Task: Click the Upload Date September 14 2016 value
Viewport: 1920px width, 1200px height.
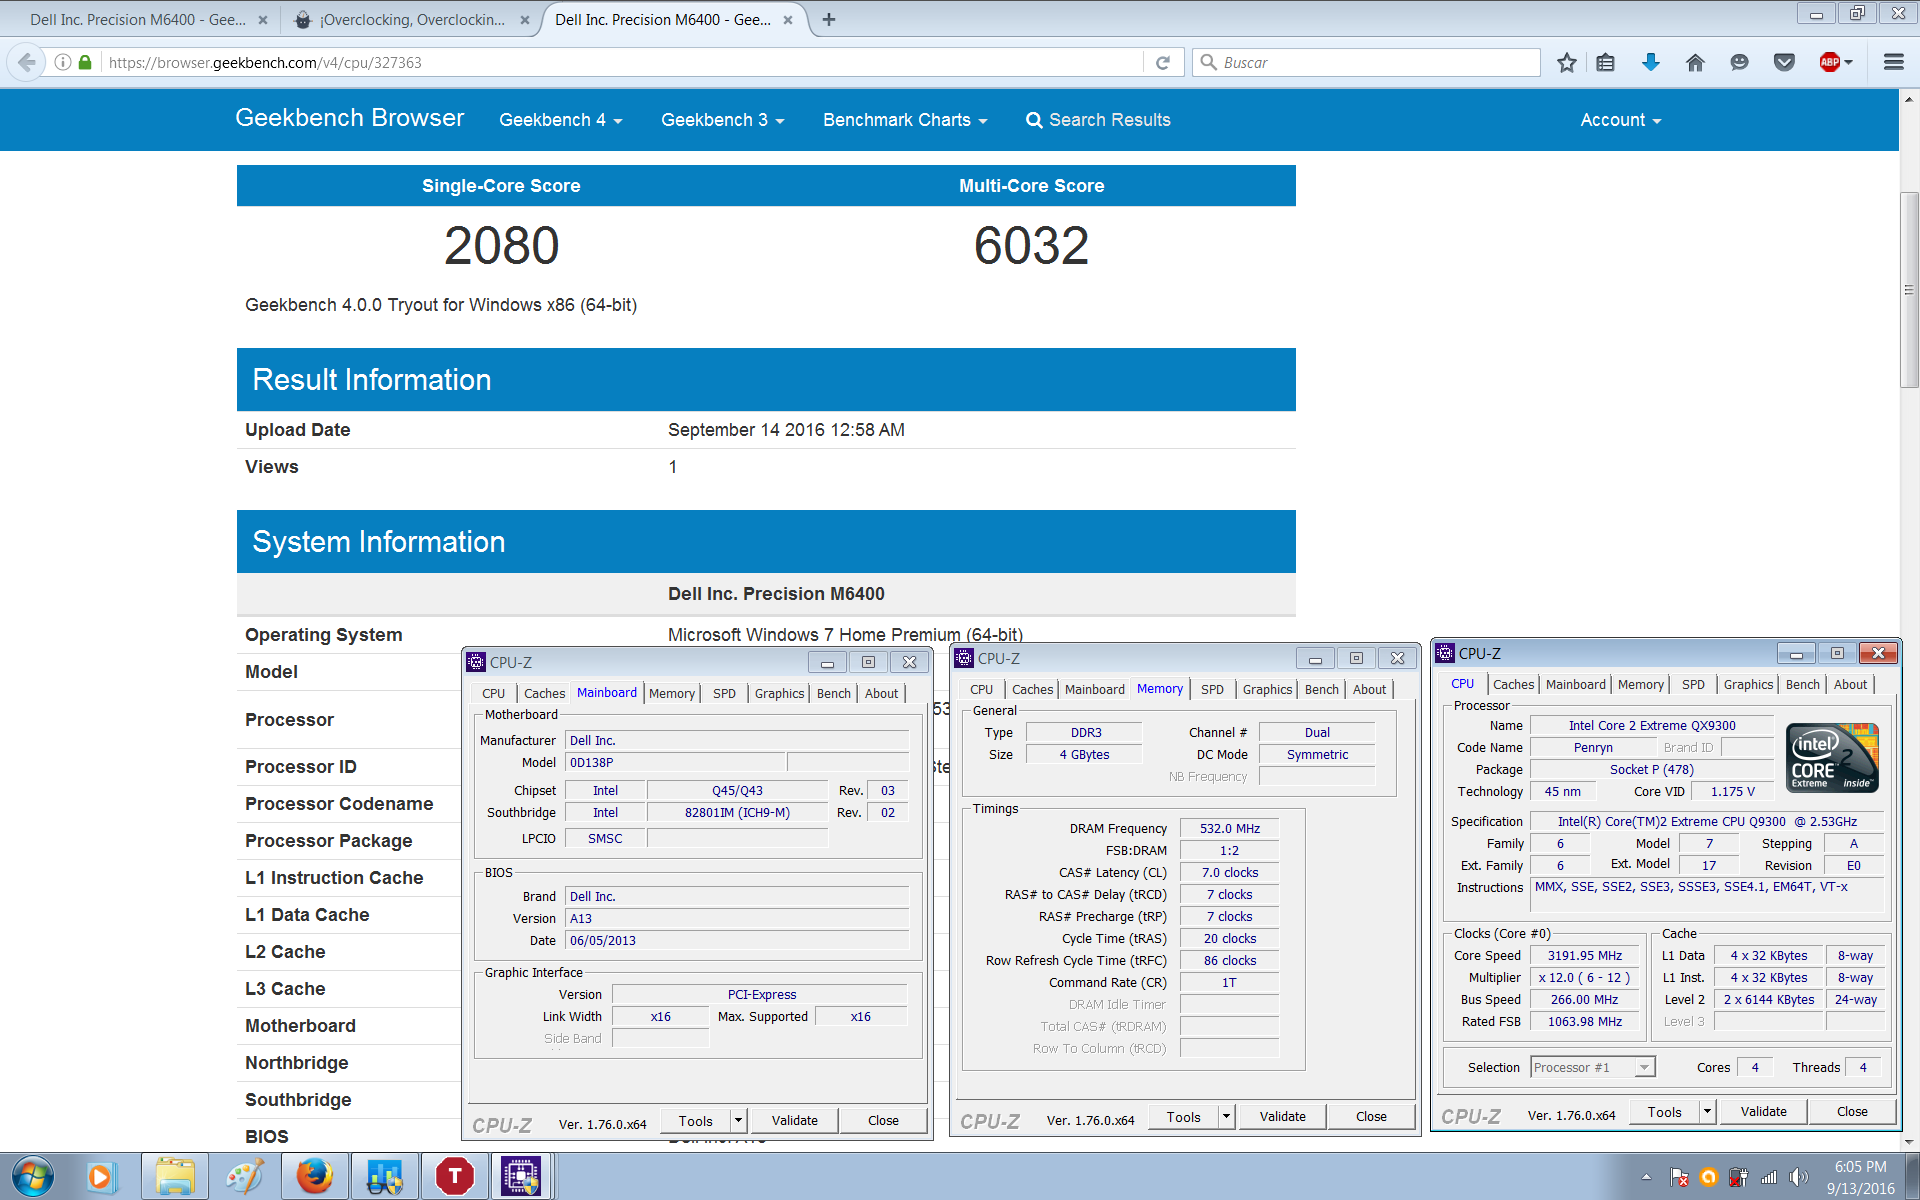Action: [786, 430]
